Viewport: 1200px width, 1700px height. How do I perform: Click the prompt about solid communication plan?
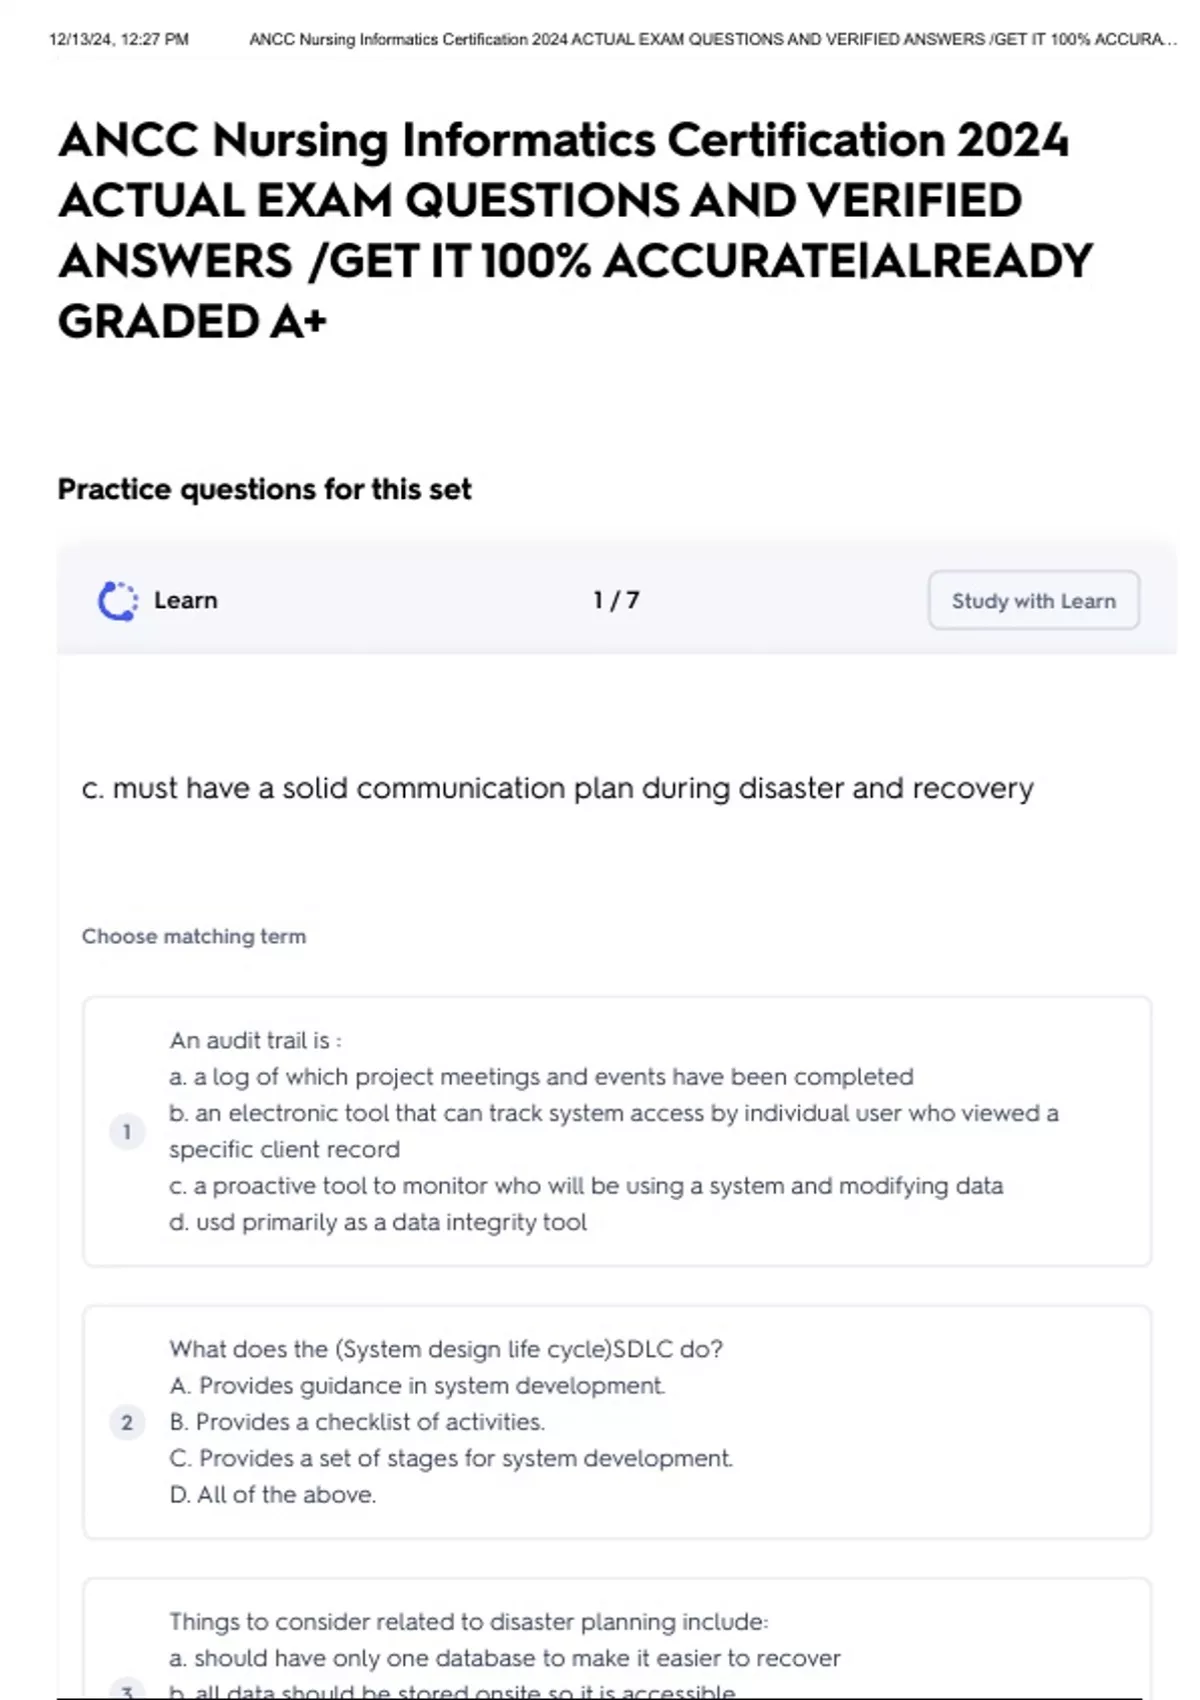coord(557,789)
